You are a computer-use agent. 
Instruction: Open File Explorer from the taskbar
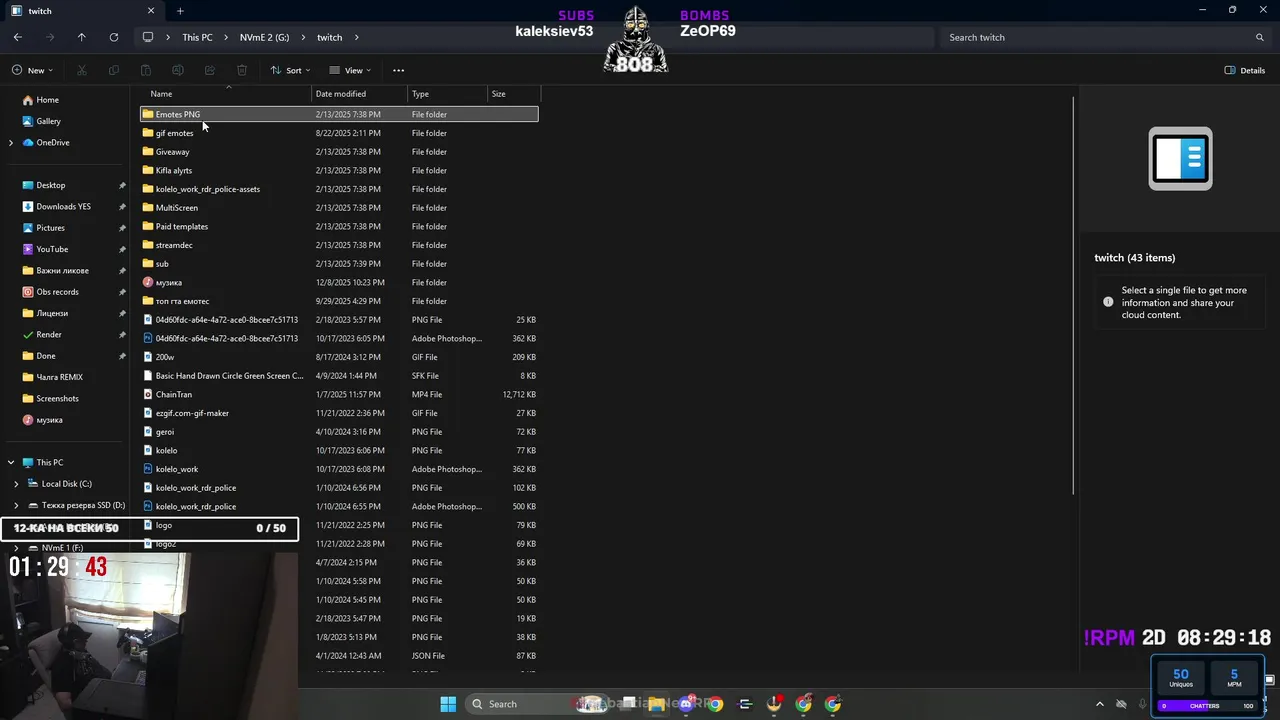(656, 704)
